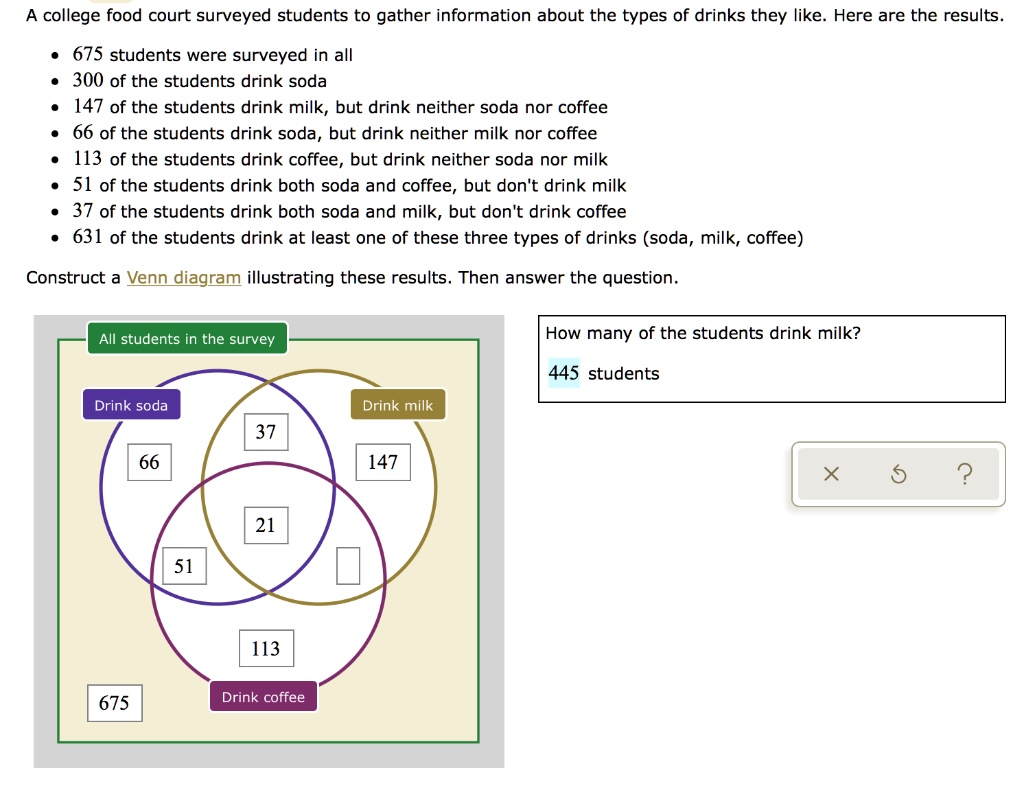Select the 675 total box

(x=114, y=703)
